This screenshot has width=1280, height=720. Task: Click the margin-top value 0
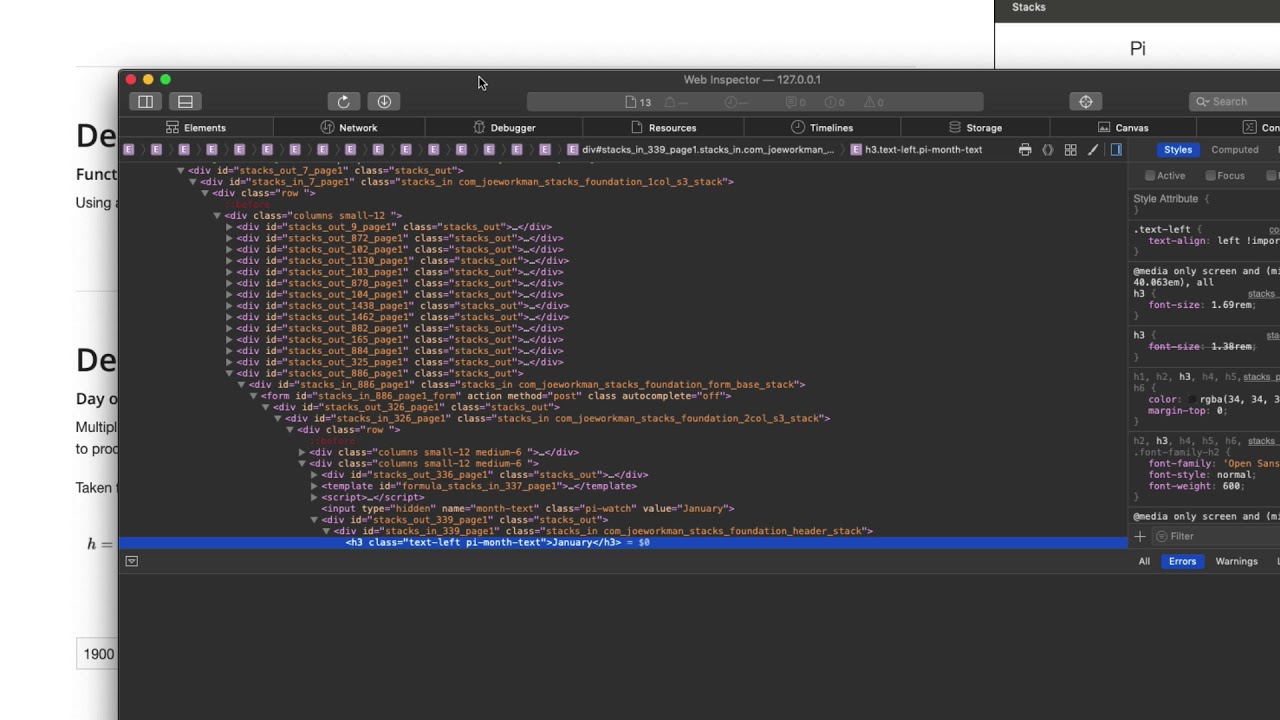coord(1220,411)
